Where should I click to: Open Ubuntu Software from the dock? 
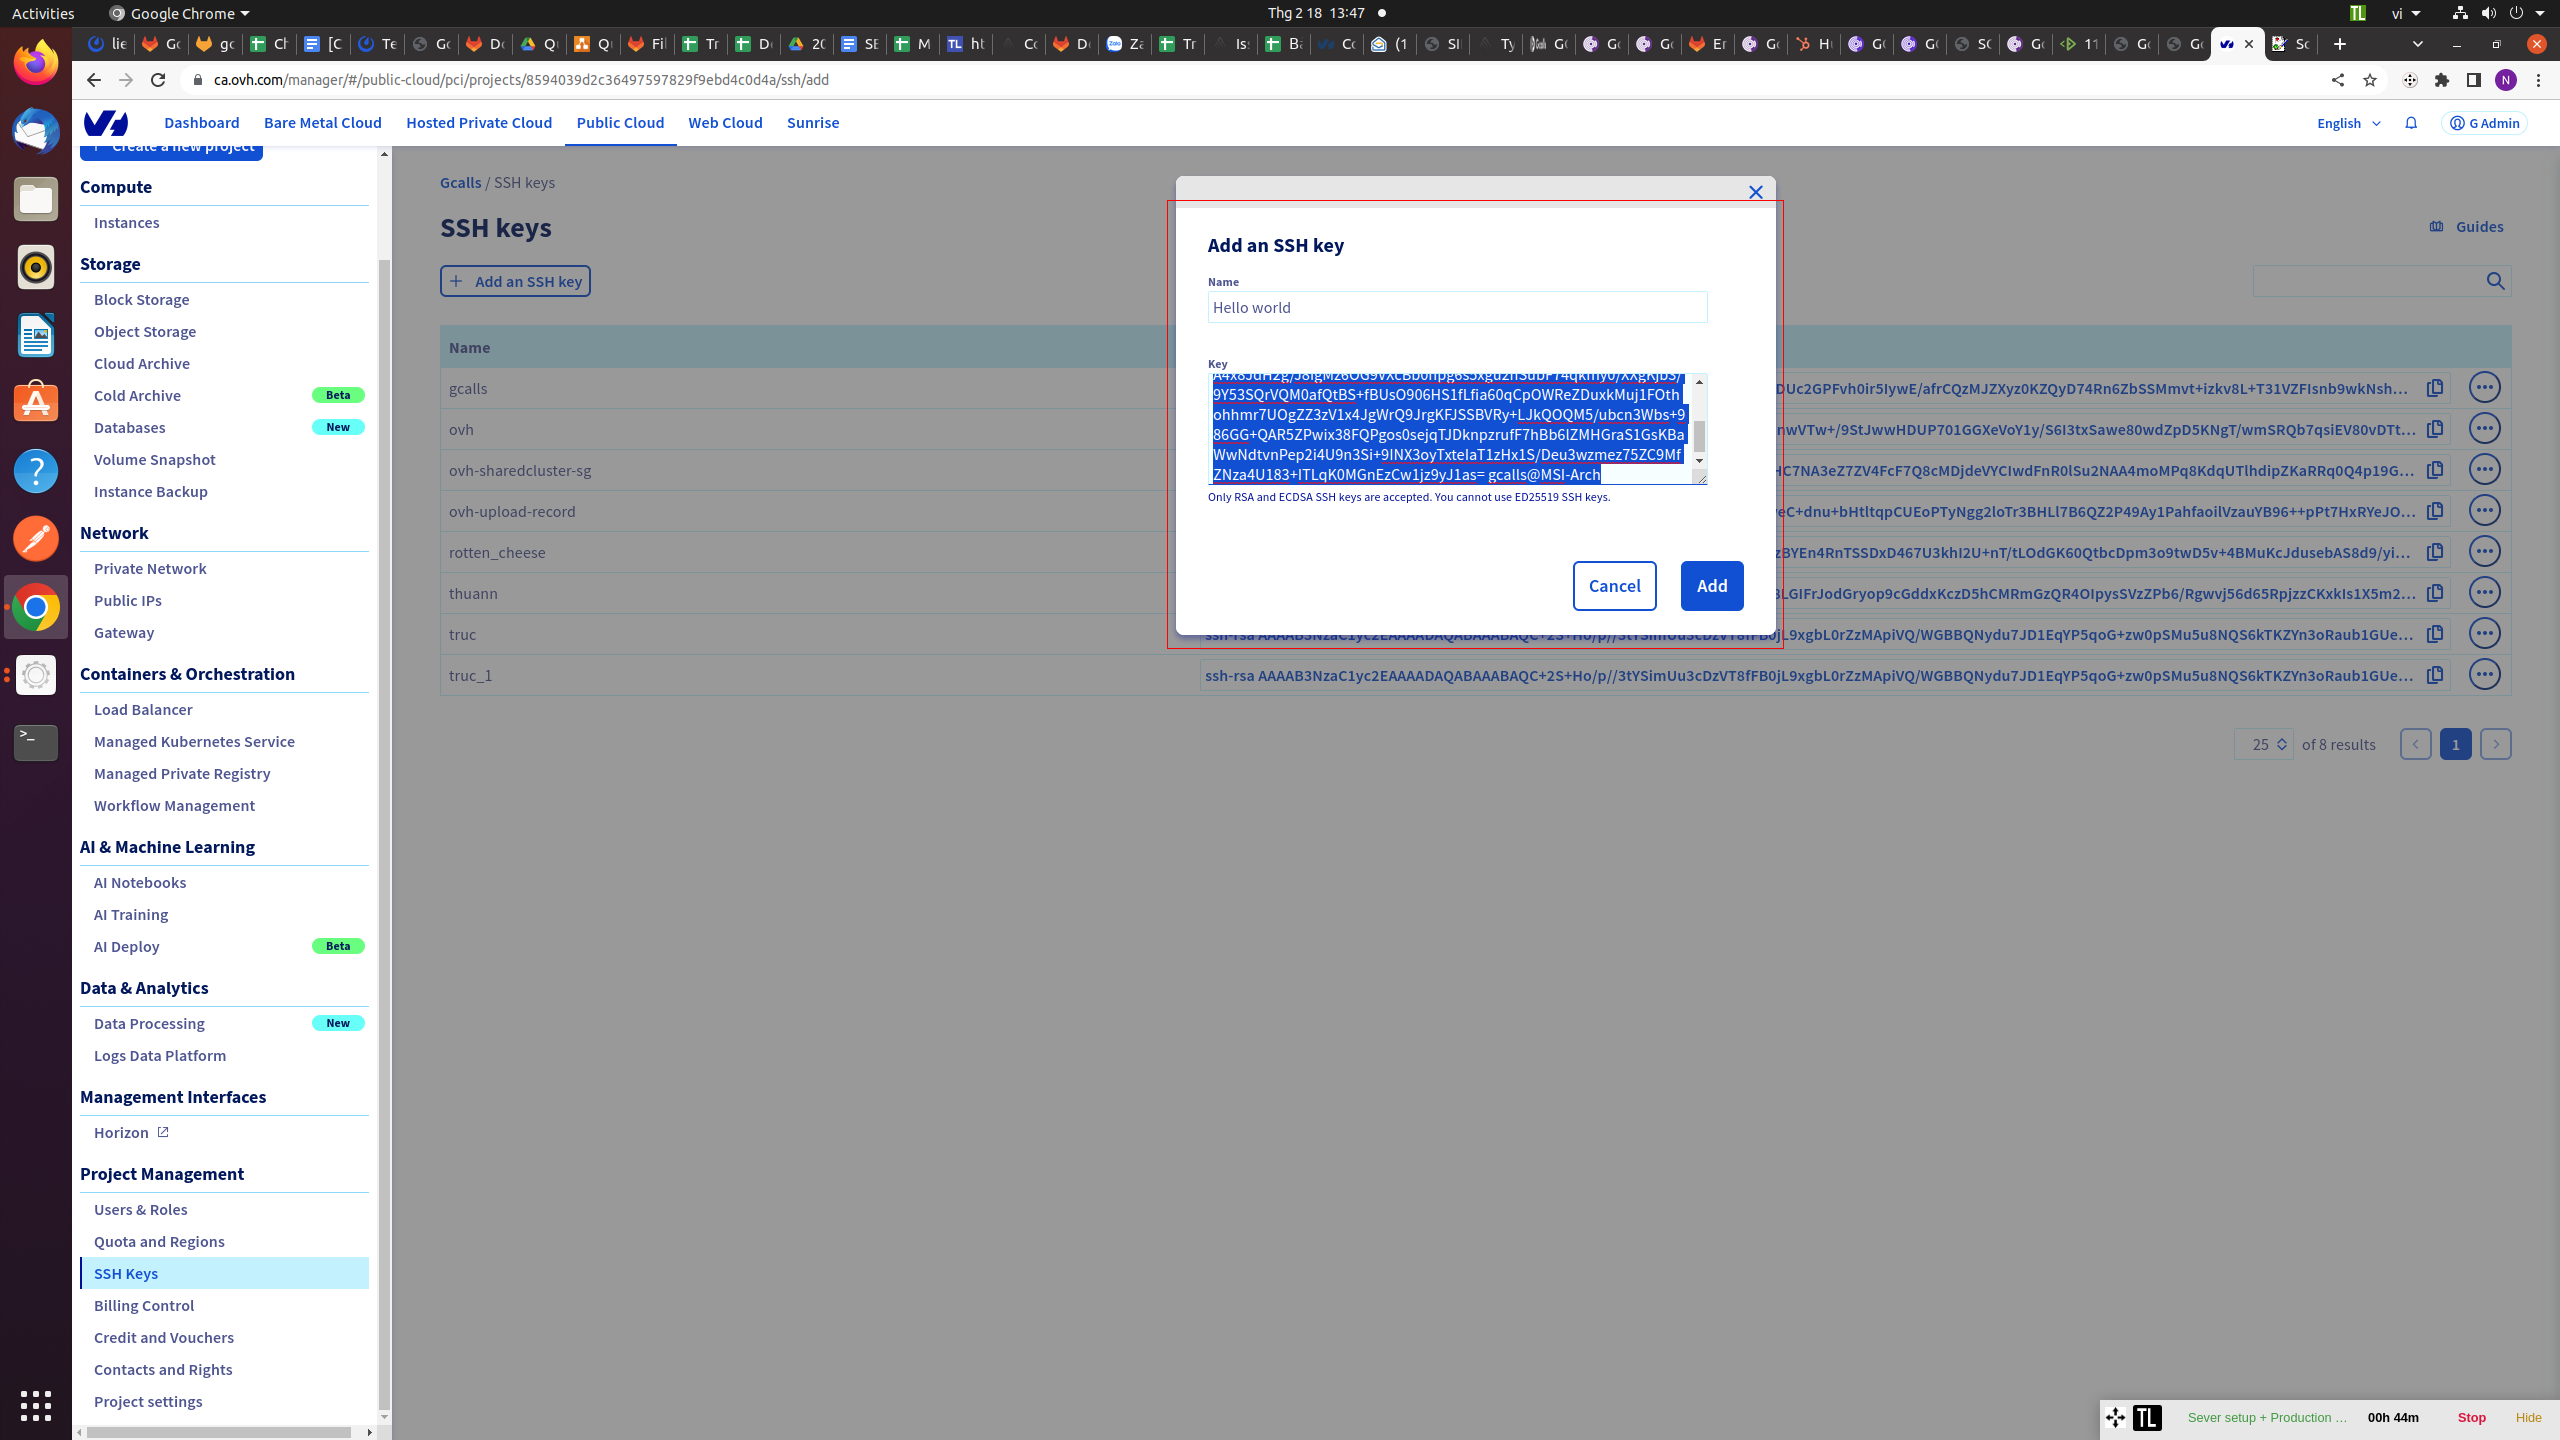coord(36,403)
